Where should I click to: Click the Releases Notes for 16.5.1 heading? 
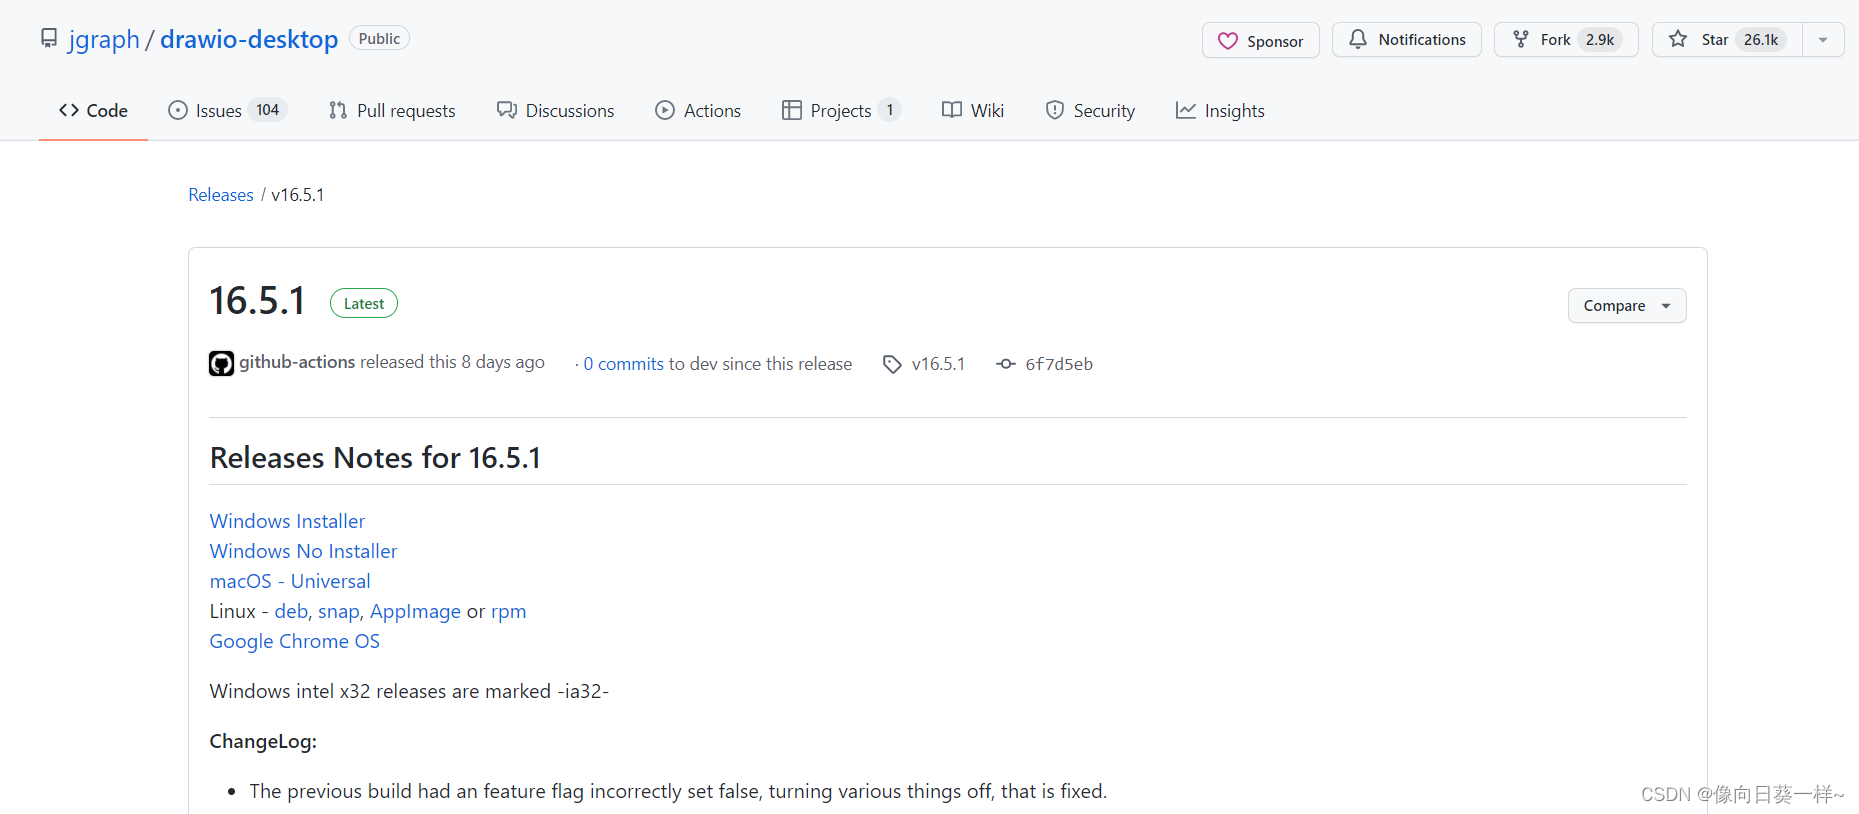375,457
